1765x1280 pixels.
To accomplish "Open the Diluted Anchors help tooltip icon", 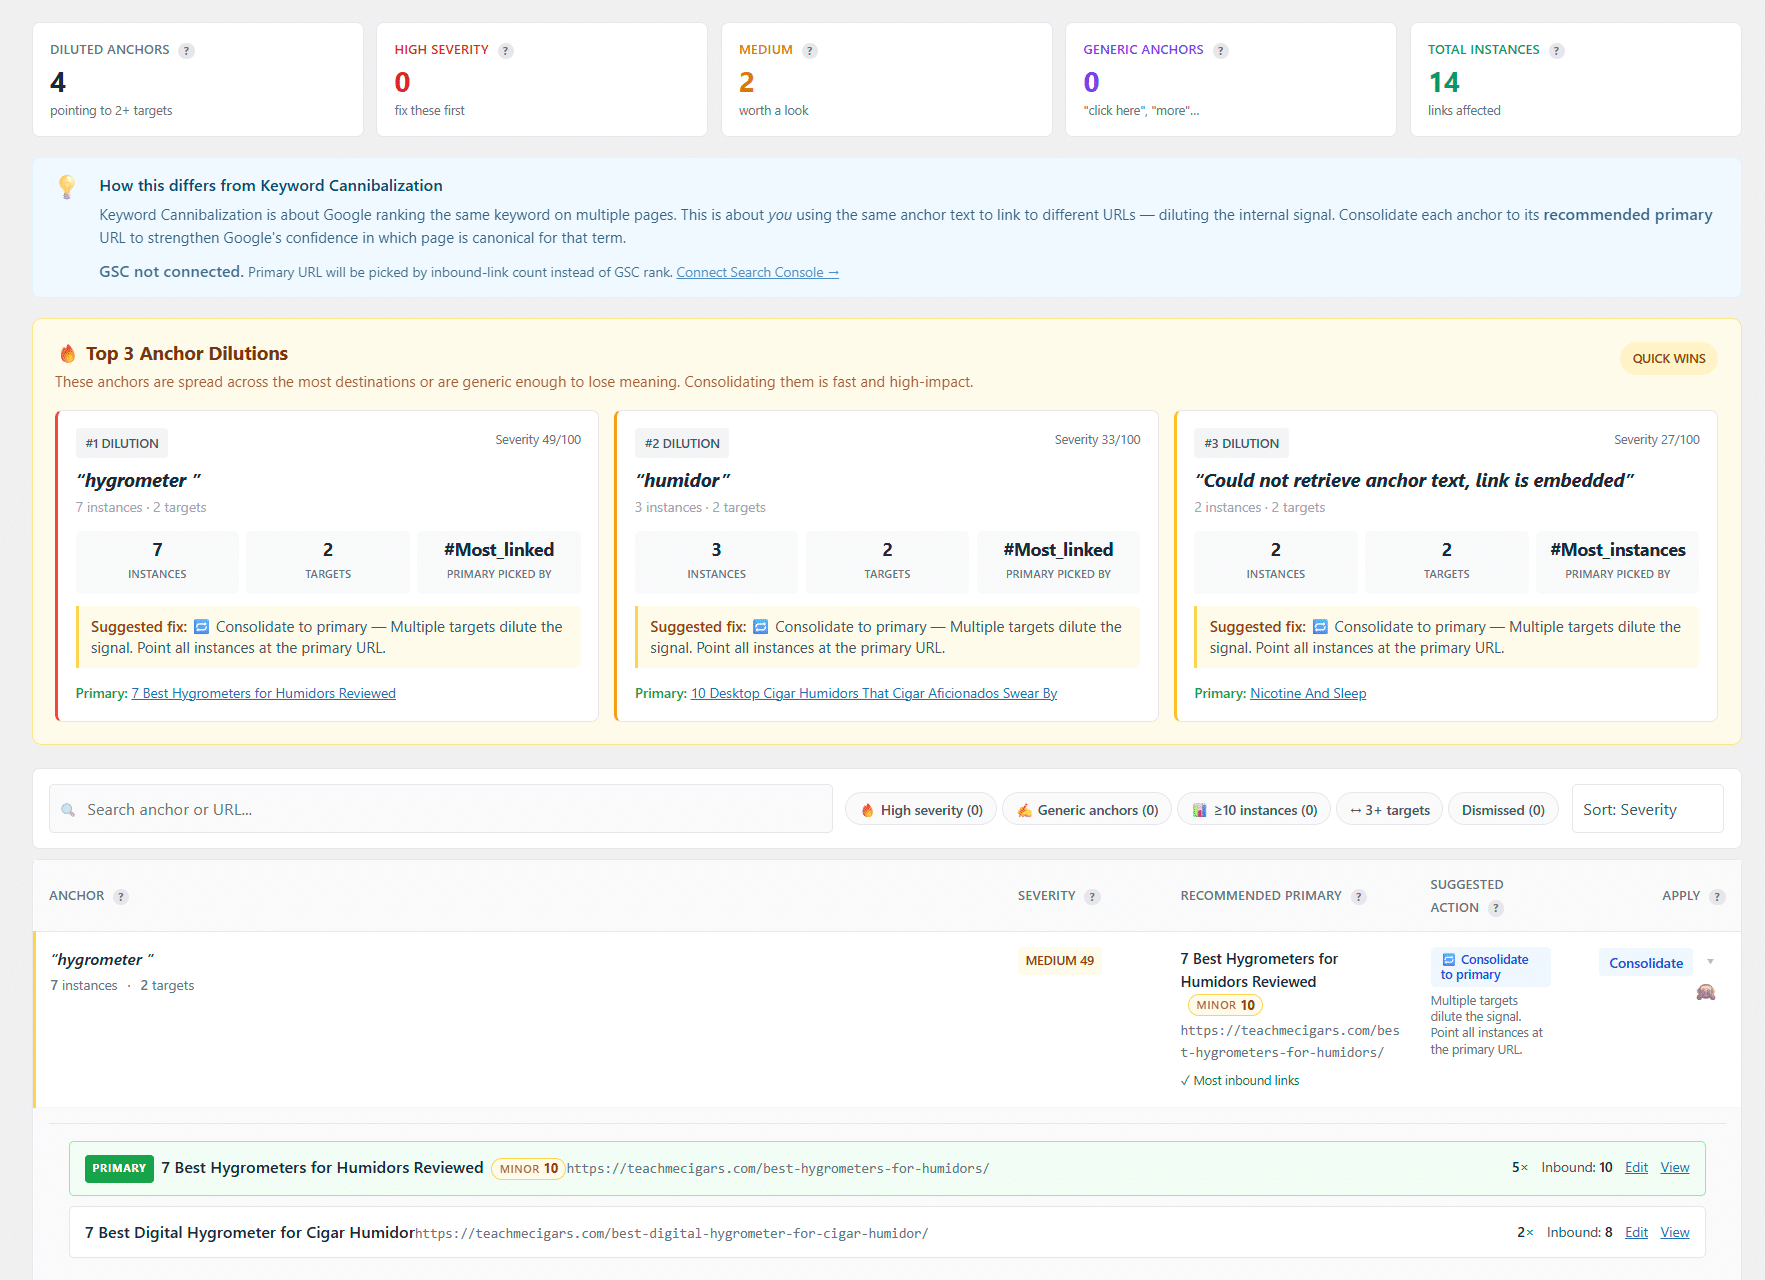I will point(186,51).
